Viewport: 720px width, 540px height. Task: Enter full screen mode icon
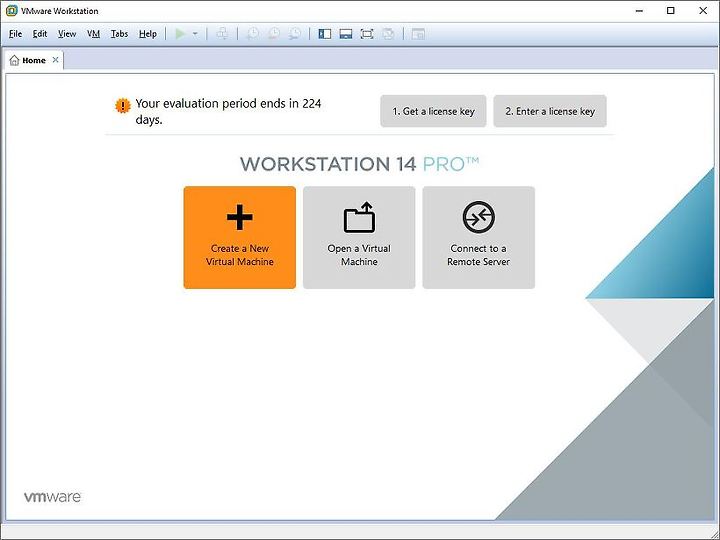point(367,34)
